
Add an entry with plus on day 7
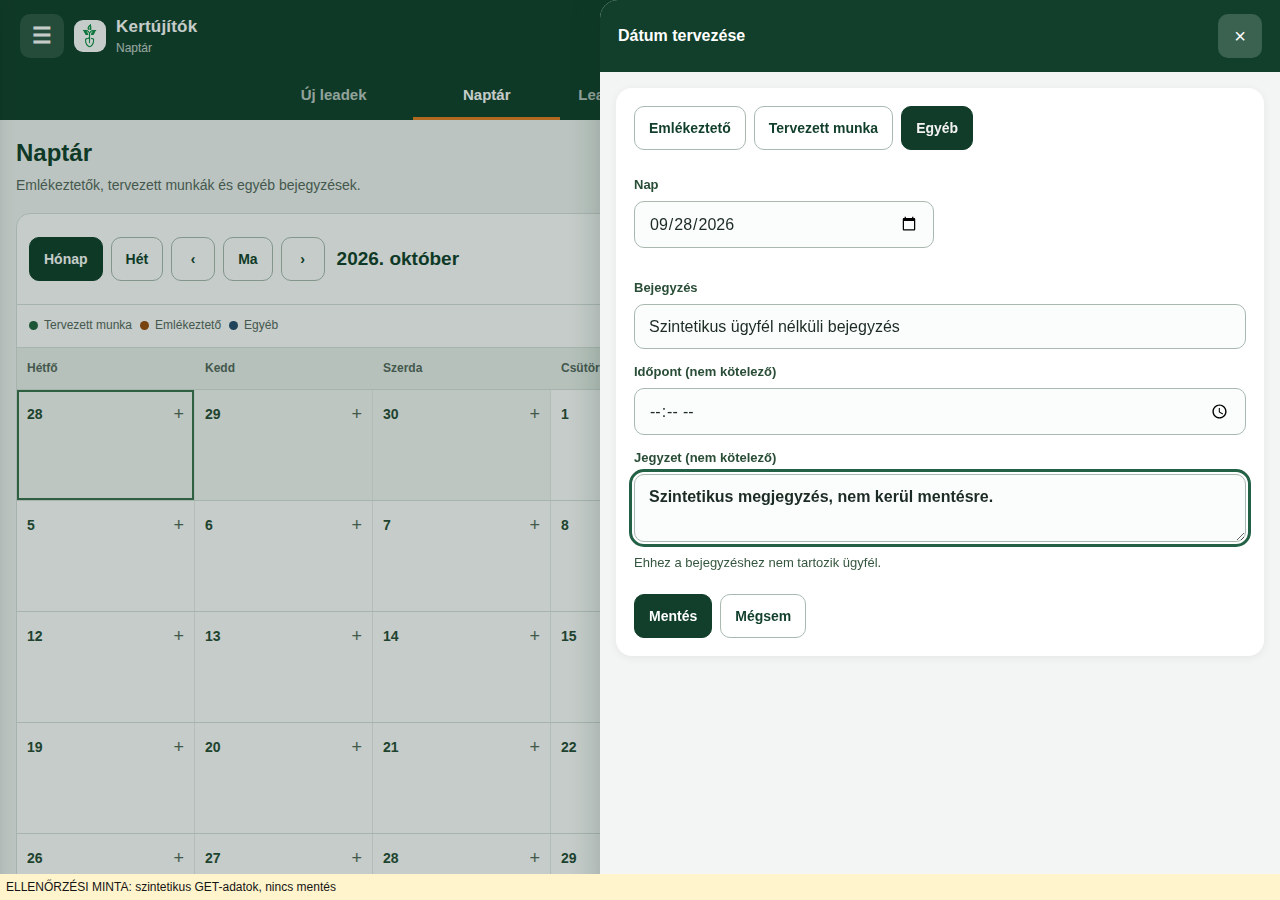coord(535,524)
